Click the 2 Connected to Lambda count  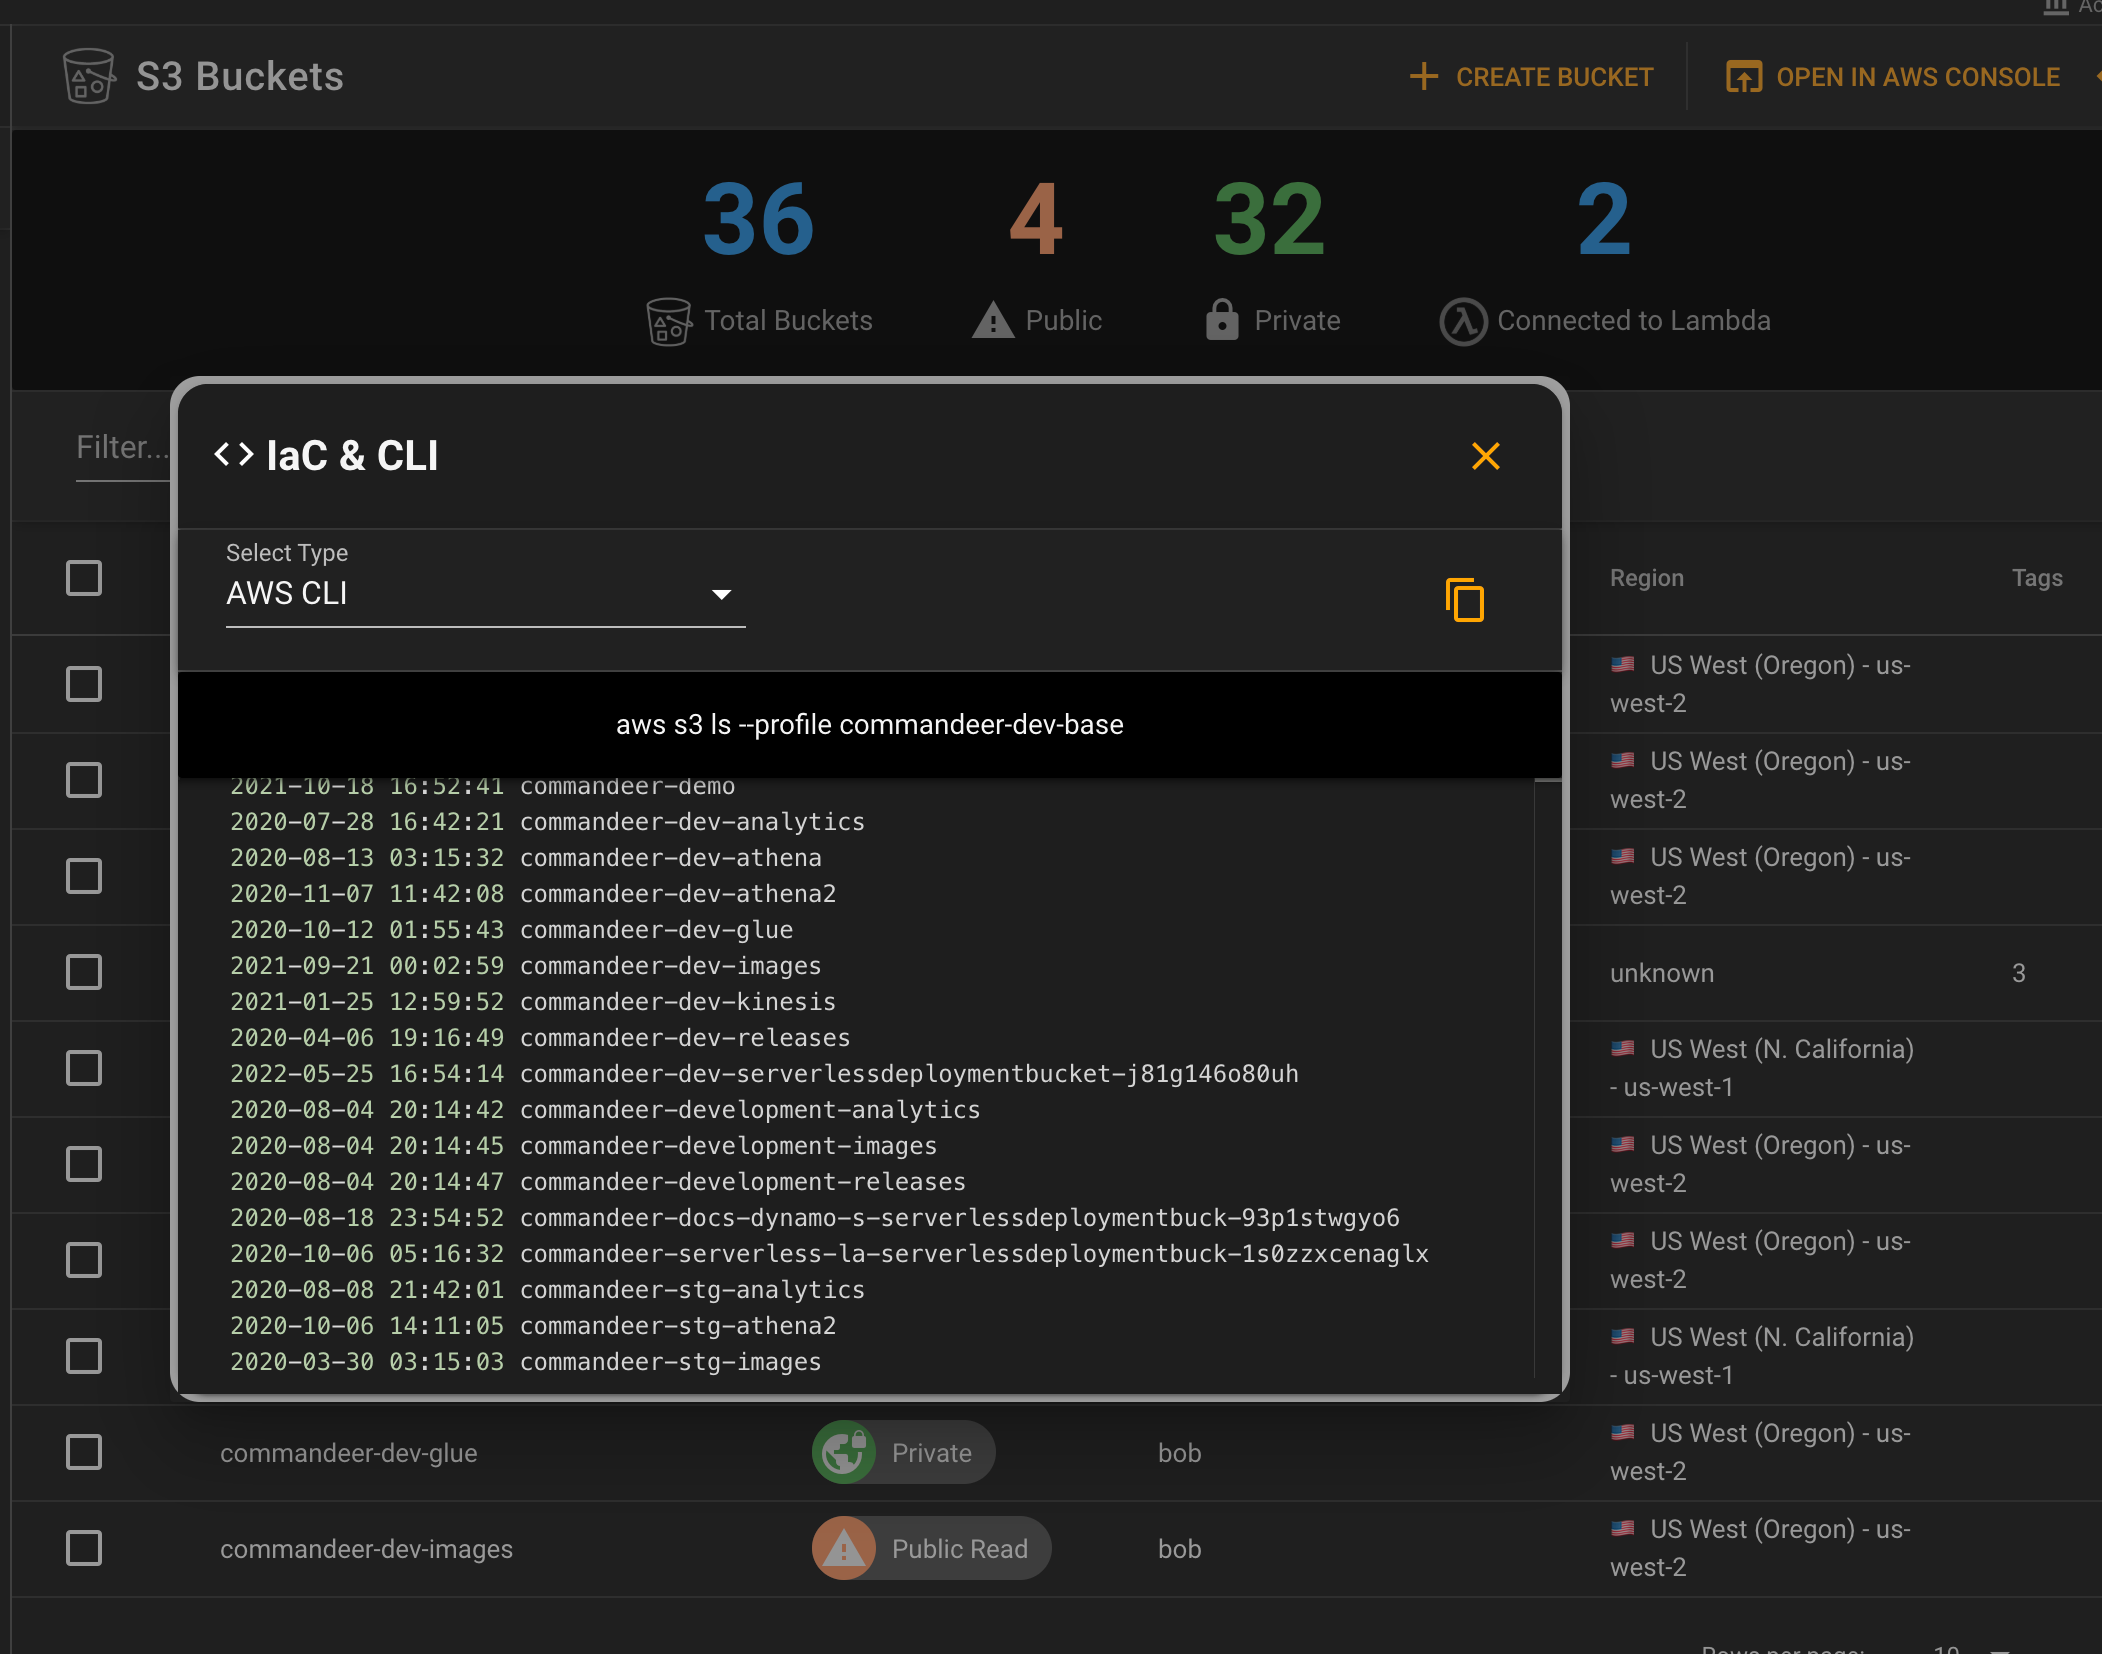coord(1604,219)
